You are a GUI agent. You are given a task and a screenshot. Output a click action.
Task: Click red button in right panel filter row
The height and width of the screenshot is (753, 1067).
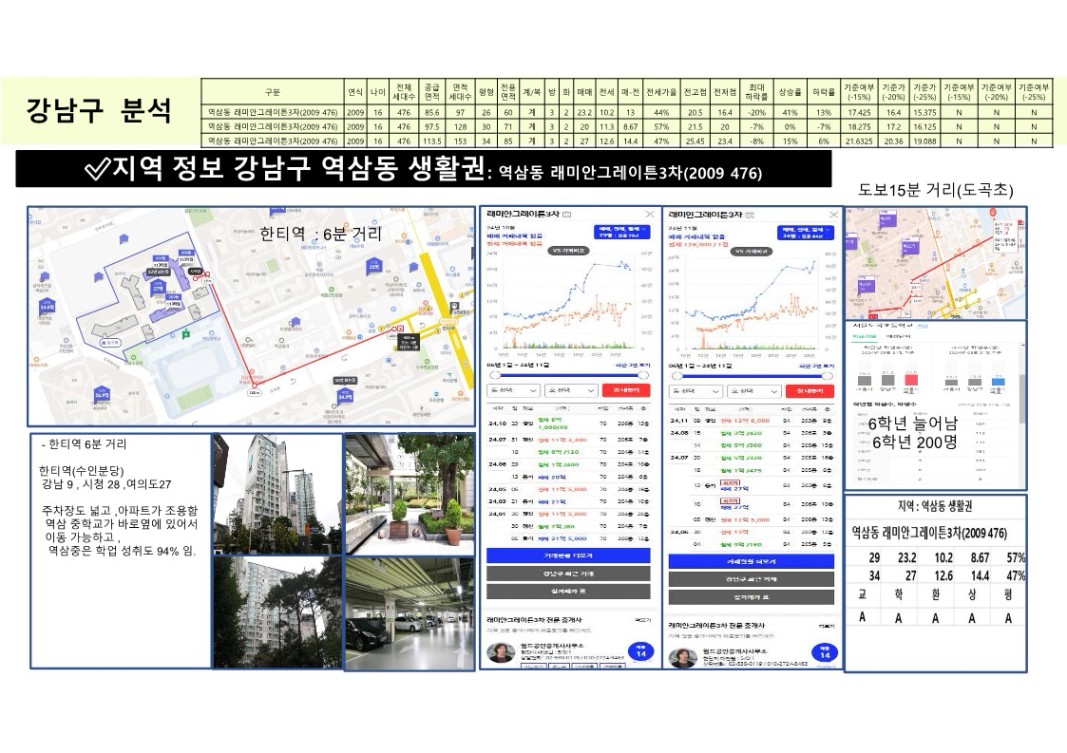point(809,391)
